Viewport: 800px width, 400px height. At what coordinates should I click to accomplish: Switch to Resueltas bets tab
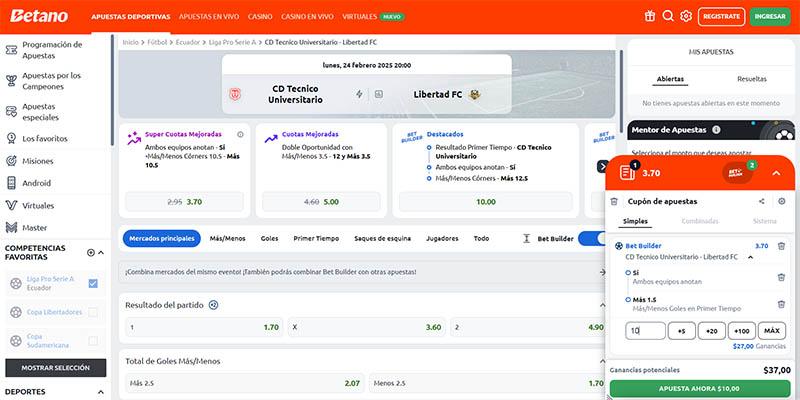point(752,79)
